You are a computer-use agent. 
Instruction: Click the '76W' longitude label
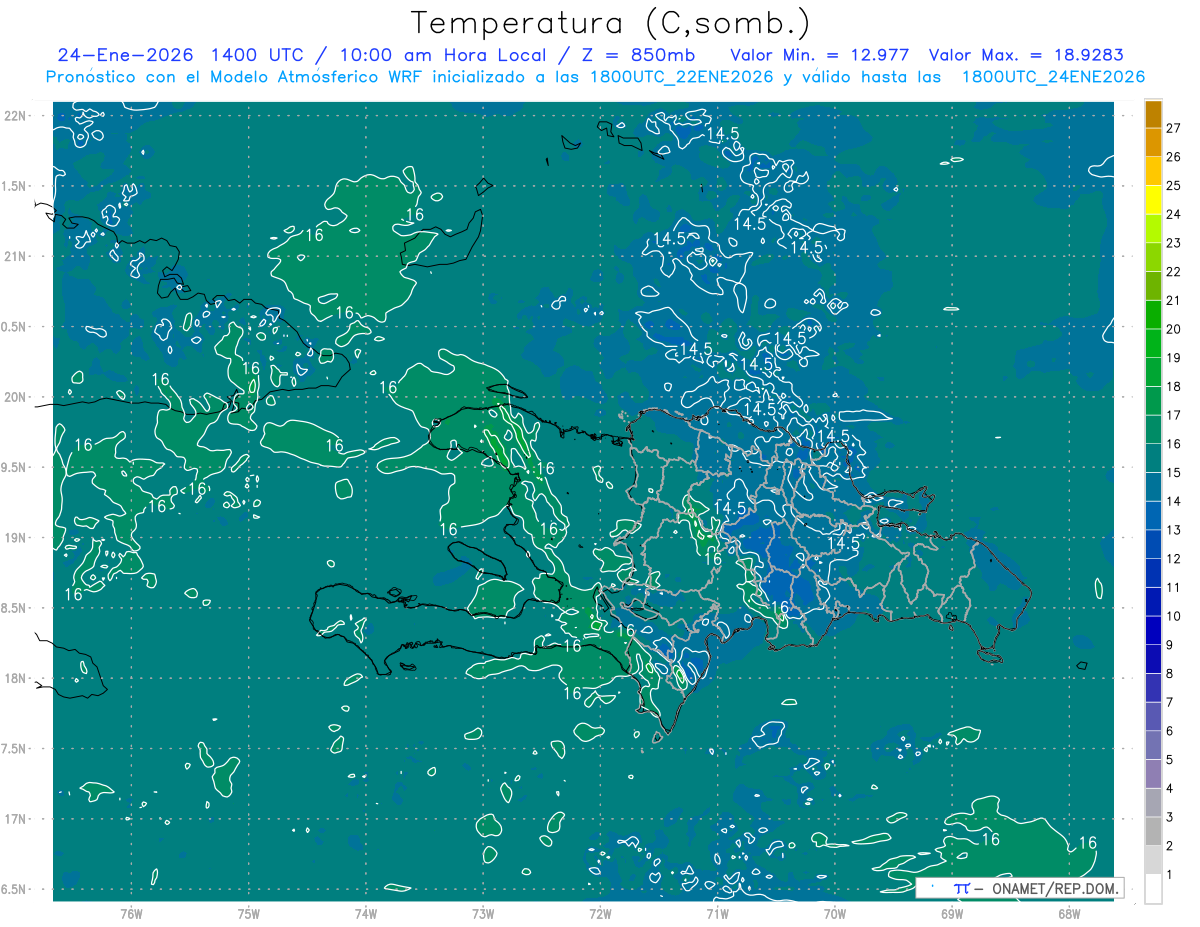[131, 914]
